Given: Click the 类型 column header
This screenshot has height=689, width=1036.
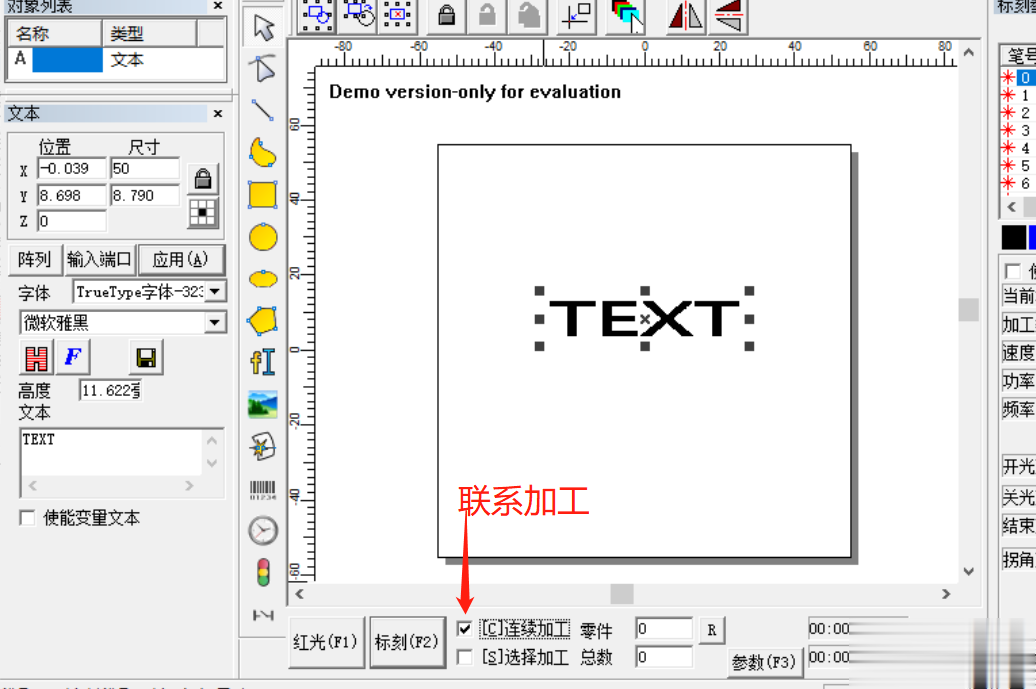Looking at the screenshot, I should click(150, 33).
